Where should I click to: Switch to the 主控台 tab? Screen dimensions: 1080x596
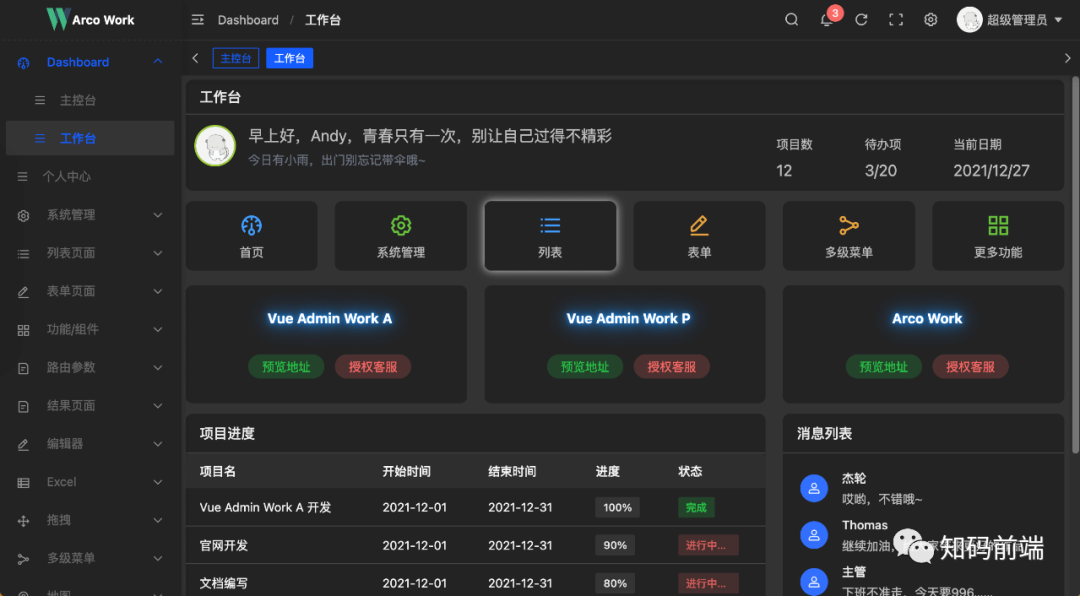(x=235, y=58)
